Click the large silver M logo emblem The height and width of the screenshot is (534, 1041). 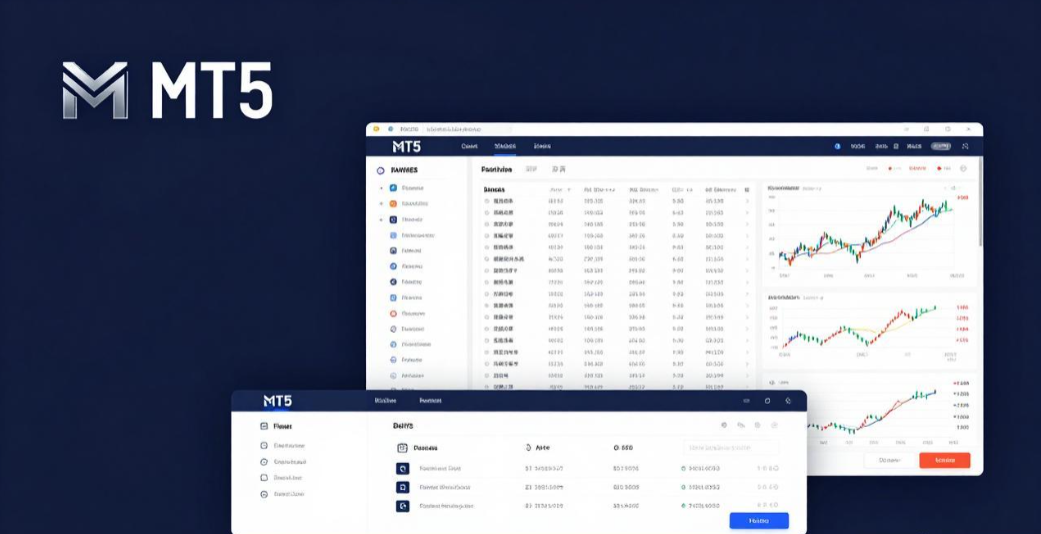pyautogui.click(x=95, y=91)
